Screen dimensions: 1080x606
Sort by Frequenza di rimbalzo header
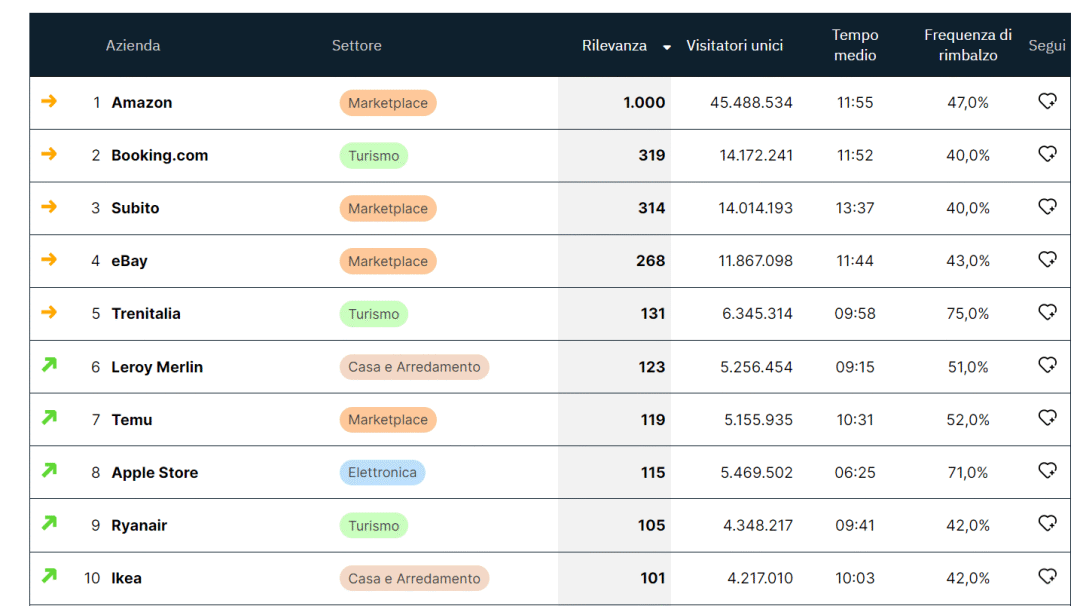coord(967,46)
